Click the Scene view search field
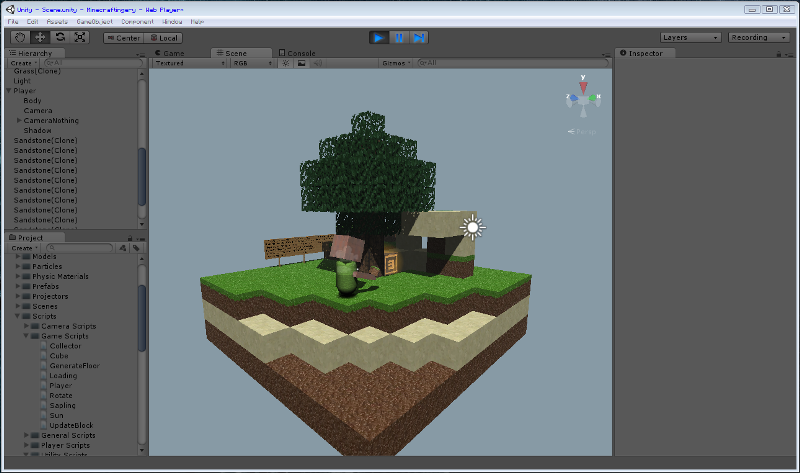The height and width of the screenshot is (473, 800). [x=513, y=63]
